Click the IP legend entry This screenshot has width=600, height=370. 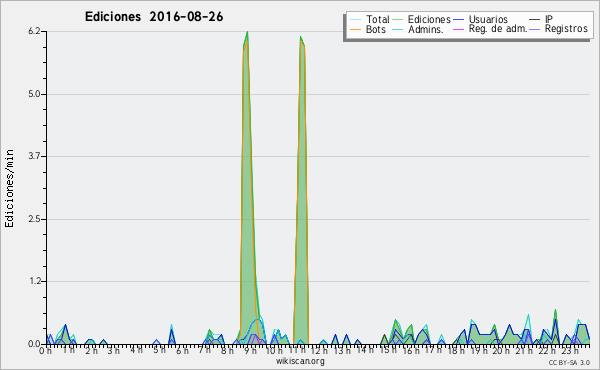click(541, 19)
